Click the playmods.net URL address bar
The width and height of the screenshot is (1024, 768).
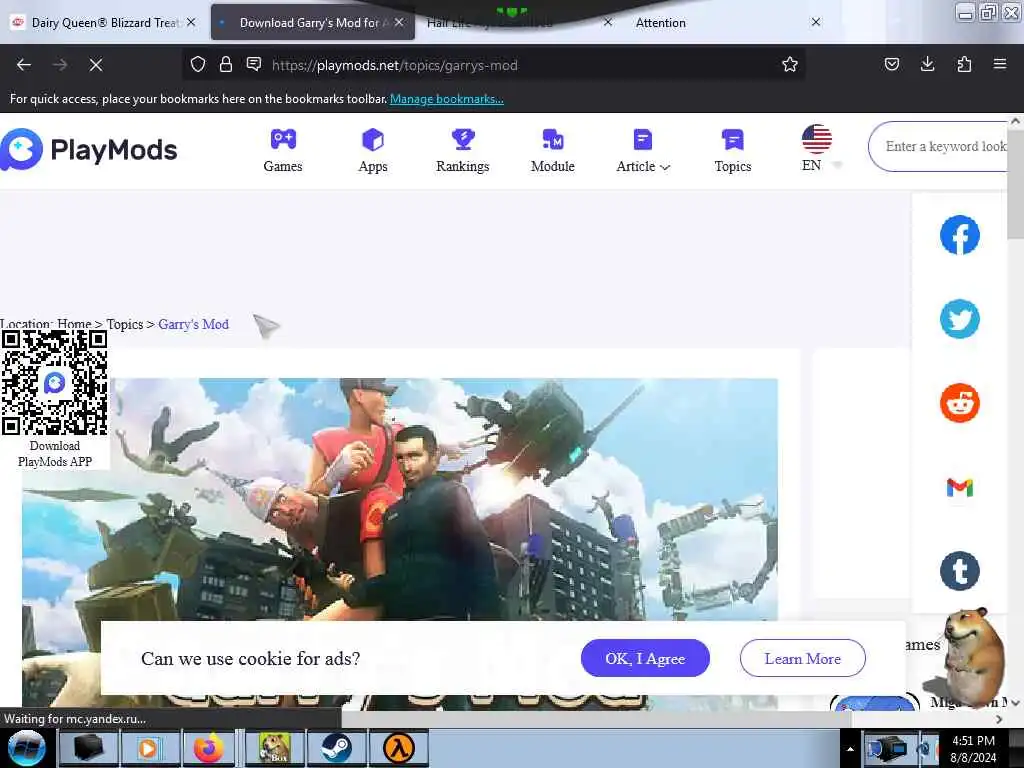493,65
